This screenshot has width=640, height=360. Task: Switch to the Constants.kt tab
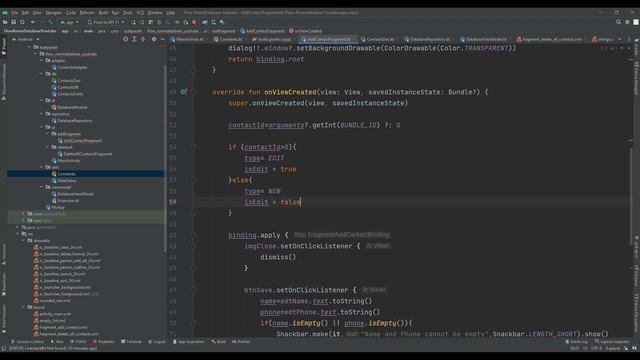pos(228,40)
